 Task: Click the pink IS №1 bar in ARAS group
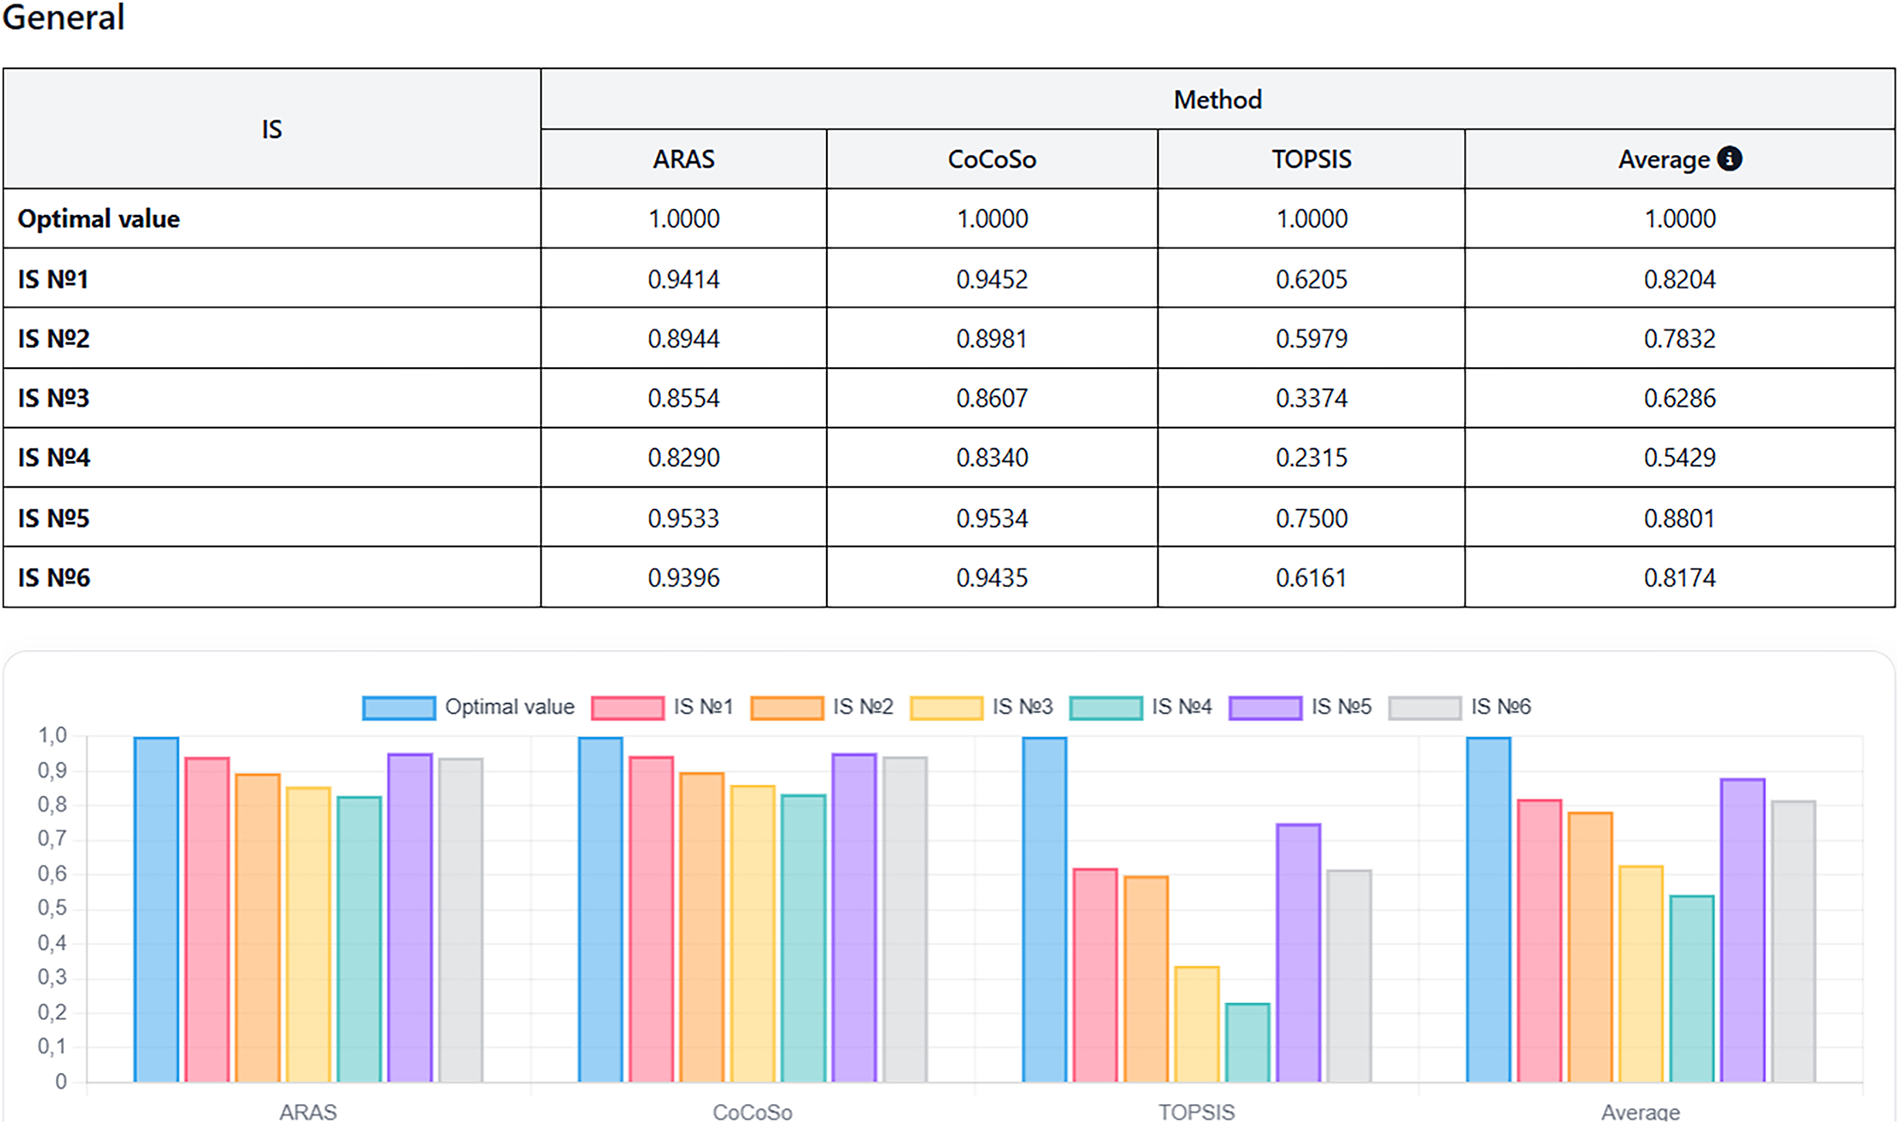pos(207,920)
